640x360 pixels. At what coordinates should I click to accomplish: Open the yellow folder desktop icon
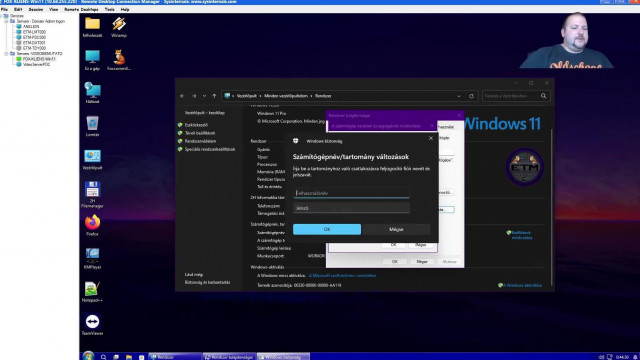[x=92, y=27]
